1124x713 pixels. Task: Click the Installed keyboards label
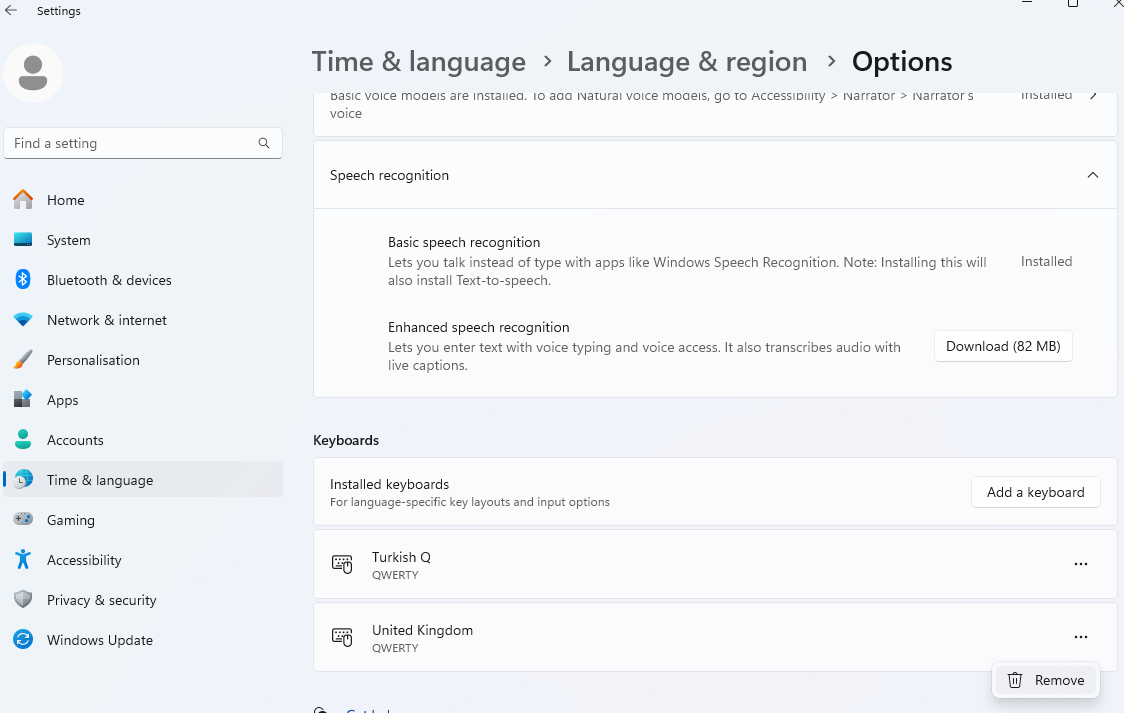(389, 484)
